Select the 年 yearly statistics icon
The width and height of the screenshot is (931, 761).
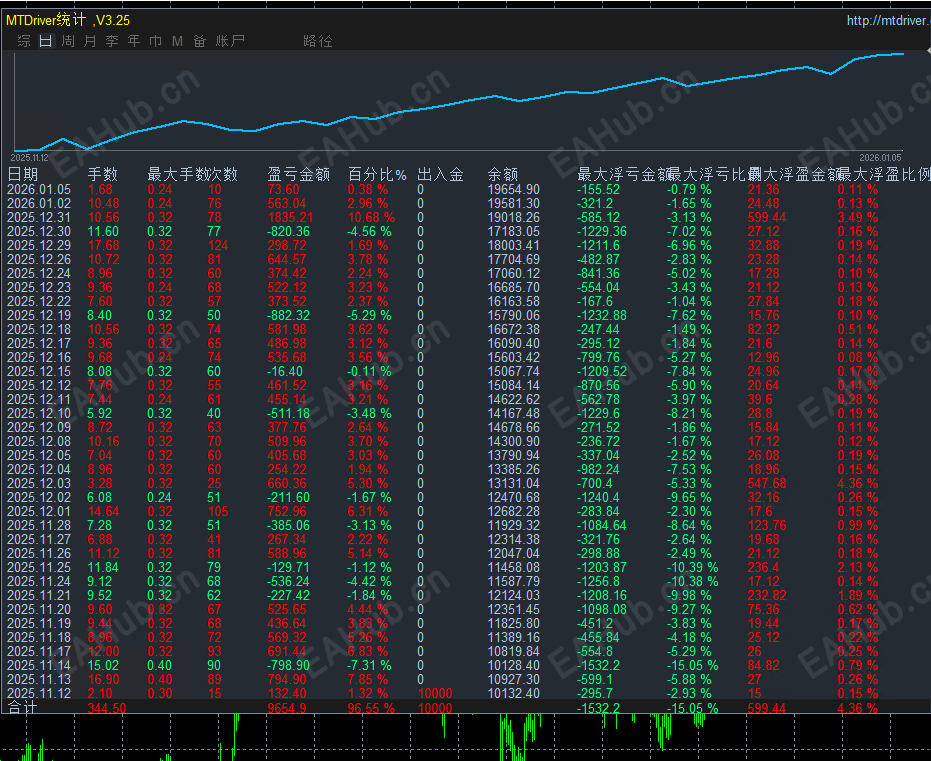(x=133, y=41)
